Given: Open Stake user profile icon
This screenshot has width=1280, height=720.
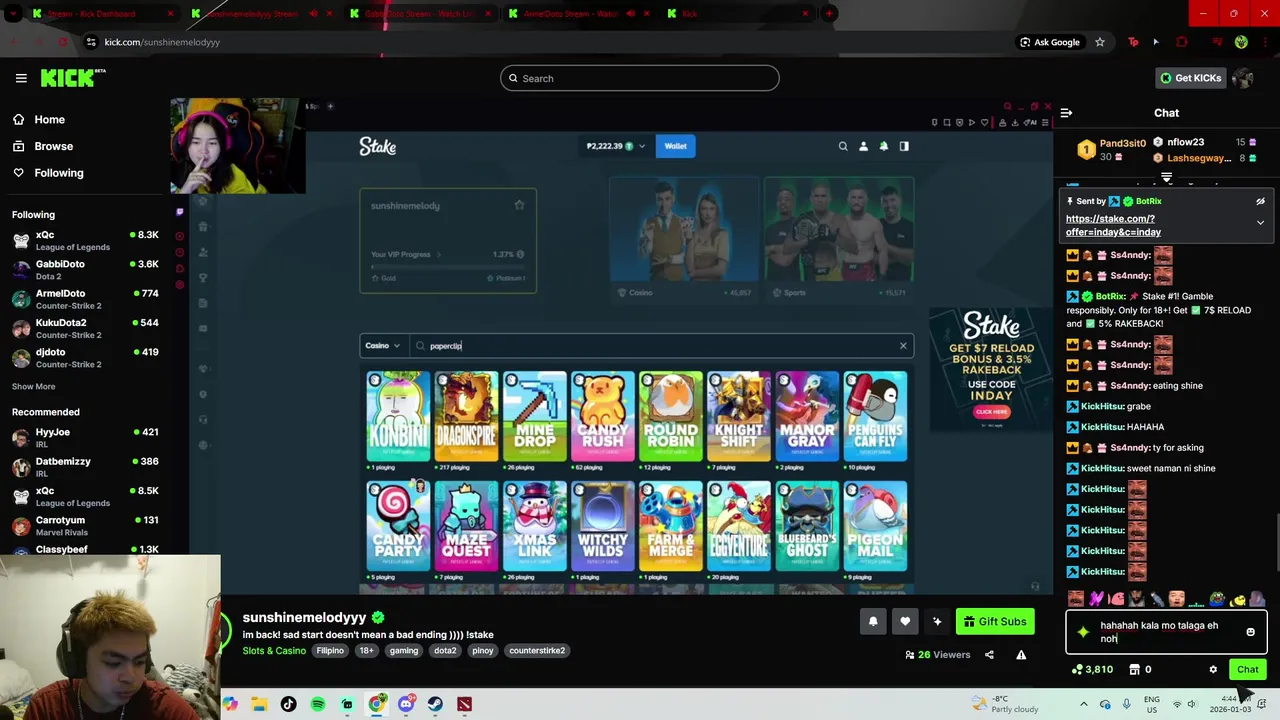Looking at the screenshot, I should tap(864, 146).
